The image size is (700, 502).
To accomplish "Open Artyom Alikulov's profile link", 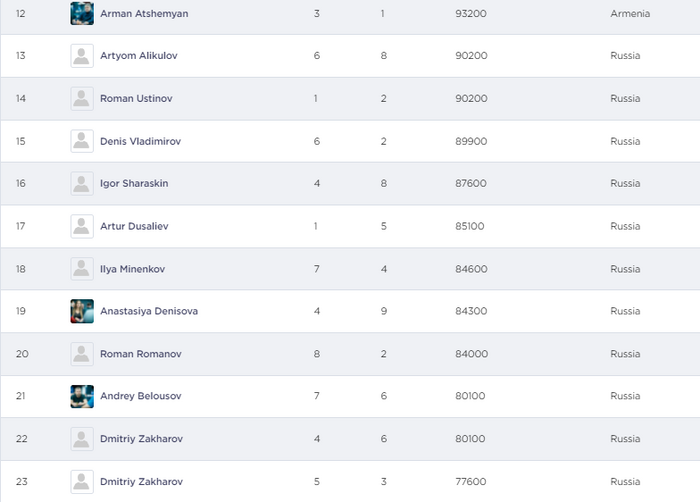I will [x=139, y=56].
